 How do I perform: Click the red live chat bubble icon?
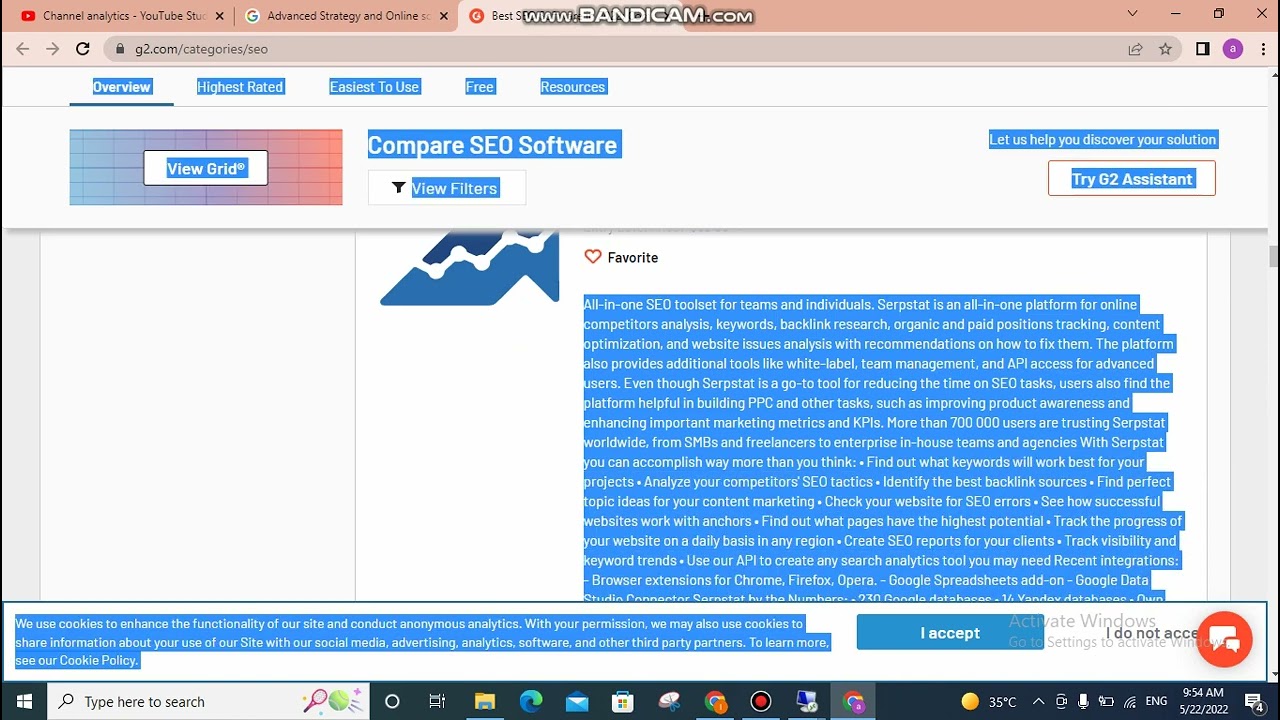(1224, 640)
